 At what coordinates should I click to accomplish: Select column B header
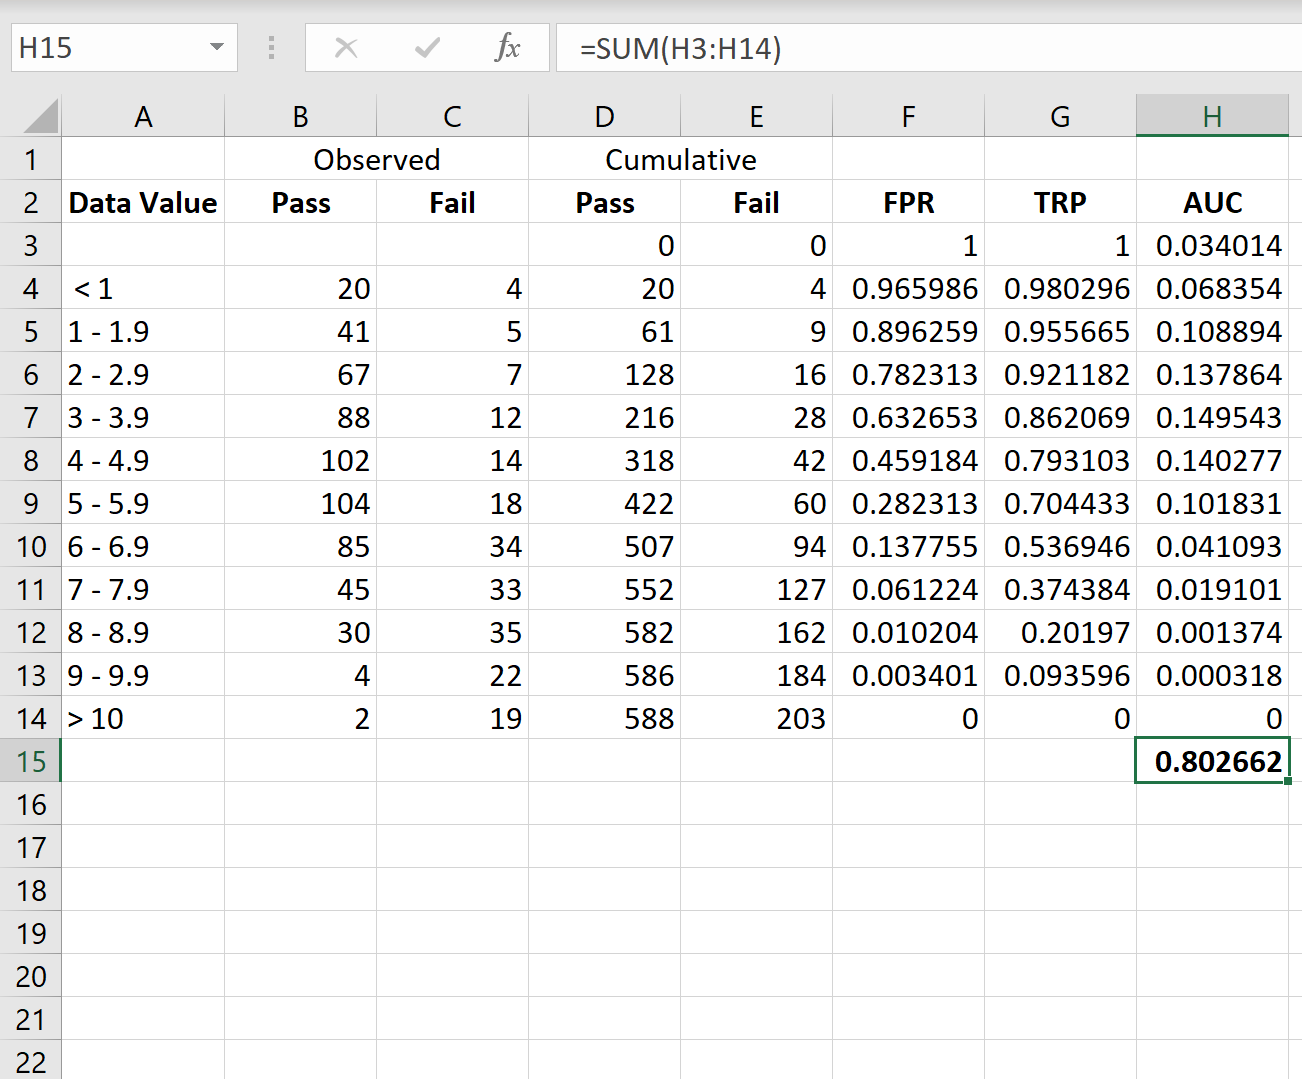pyautogui.click(x=300, y=116)
